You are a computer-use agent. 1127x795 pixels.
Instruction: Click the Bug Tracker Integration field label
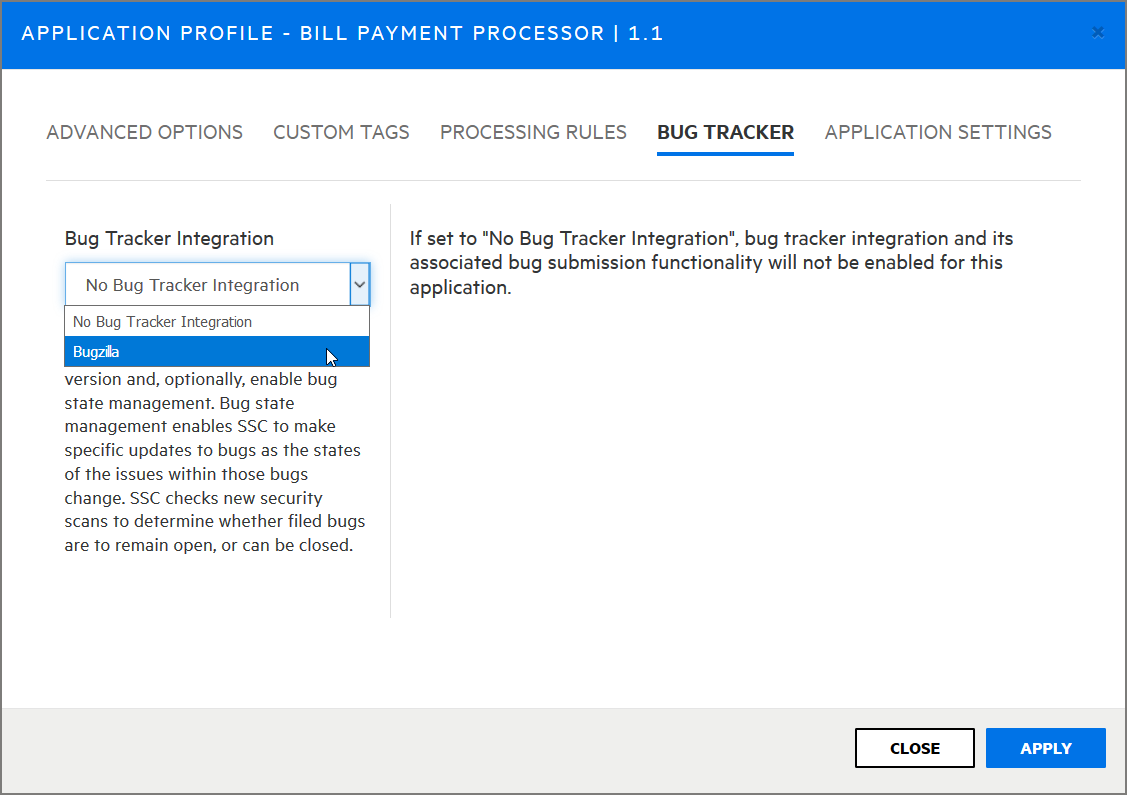[x=169, y=239]
